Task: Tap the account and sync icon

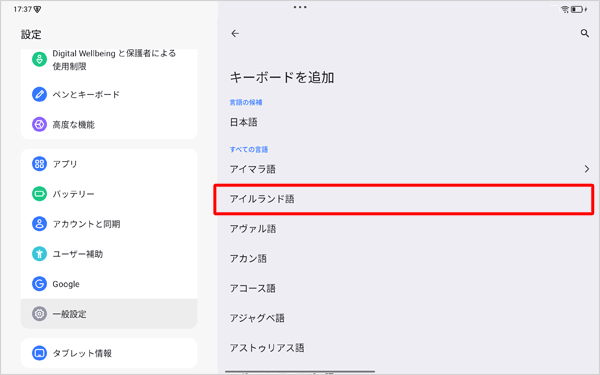Action: click(x=39, y=224)
